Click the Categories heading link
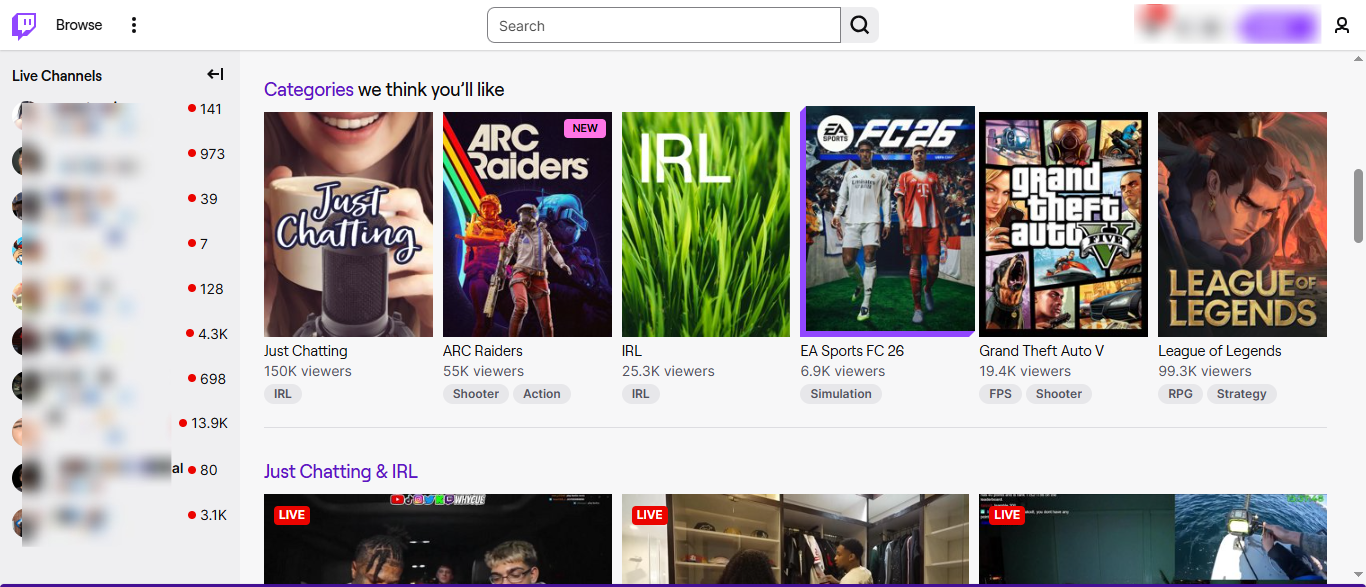 [x=308, y=89]
